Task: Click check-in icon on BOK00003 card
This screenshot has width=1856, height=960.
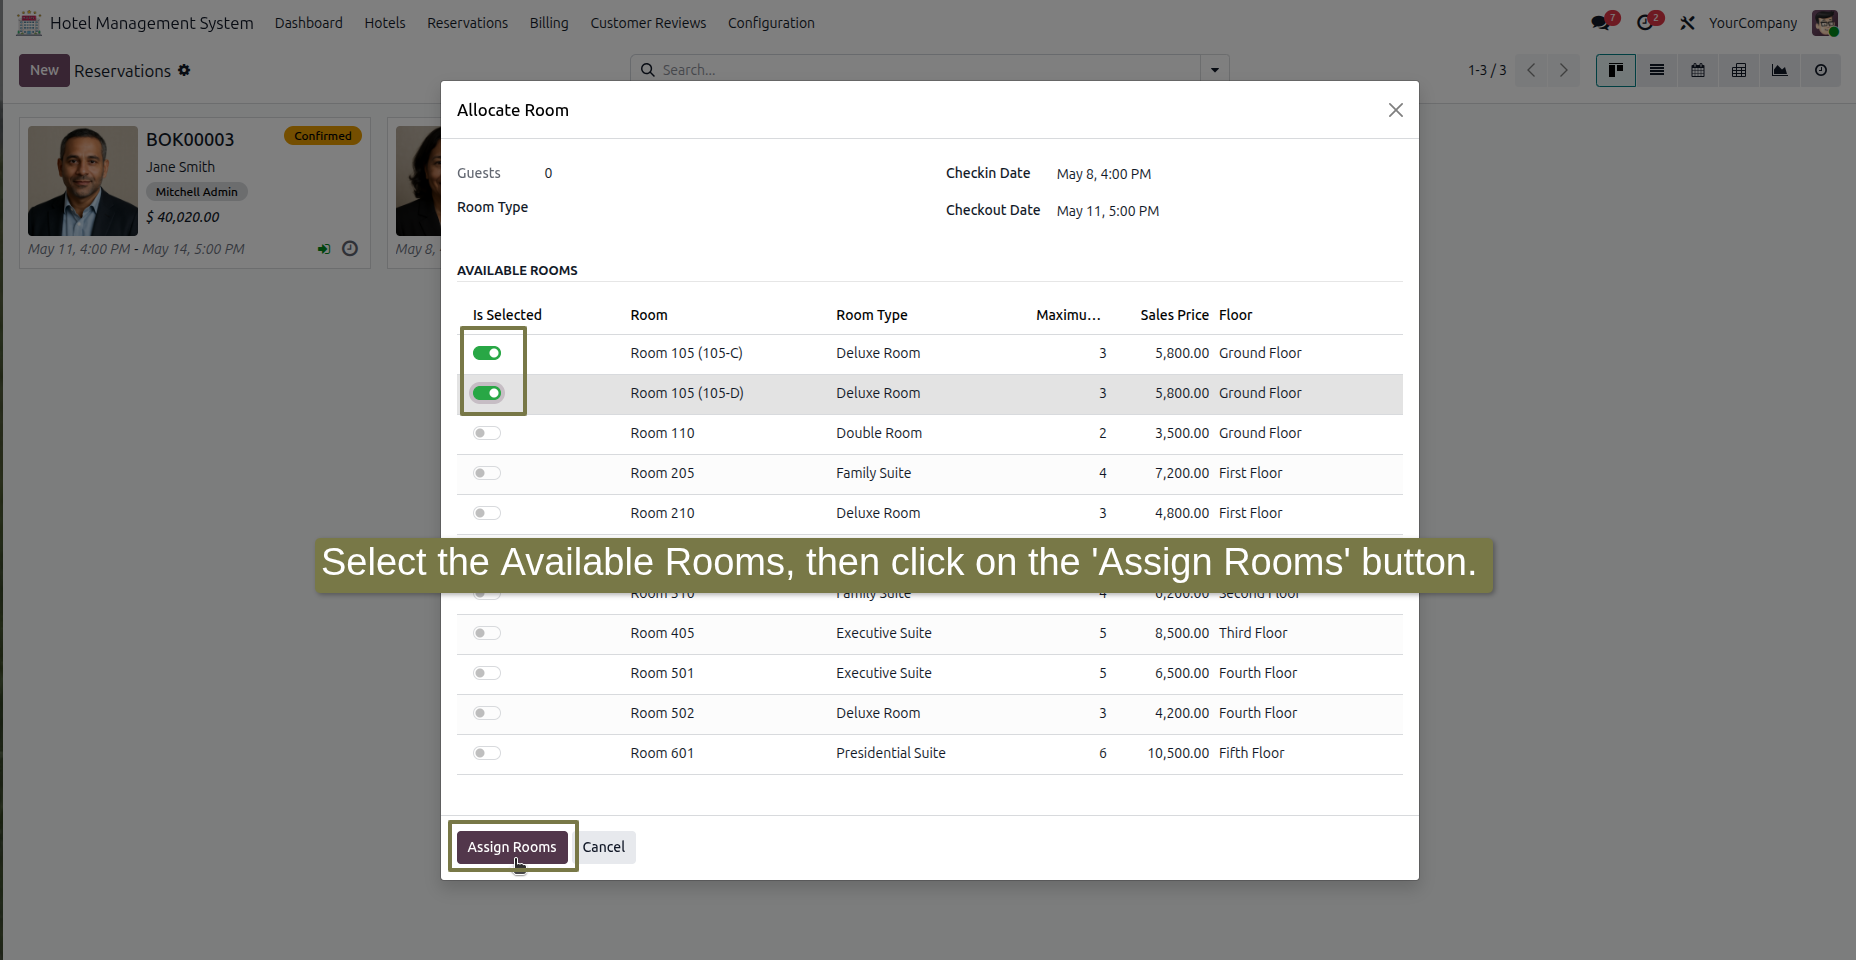Action: 324,249
